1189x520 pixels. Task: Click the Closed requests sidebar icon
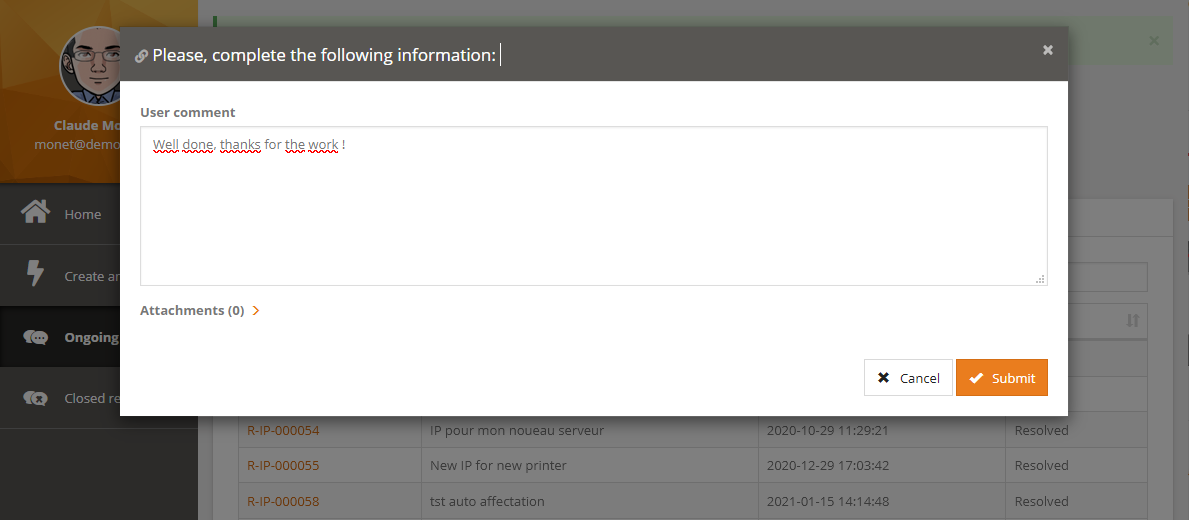click(x=36, y=398)
